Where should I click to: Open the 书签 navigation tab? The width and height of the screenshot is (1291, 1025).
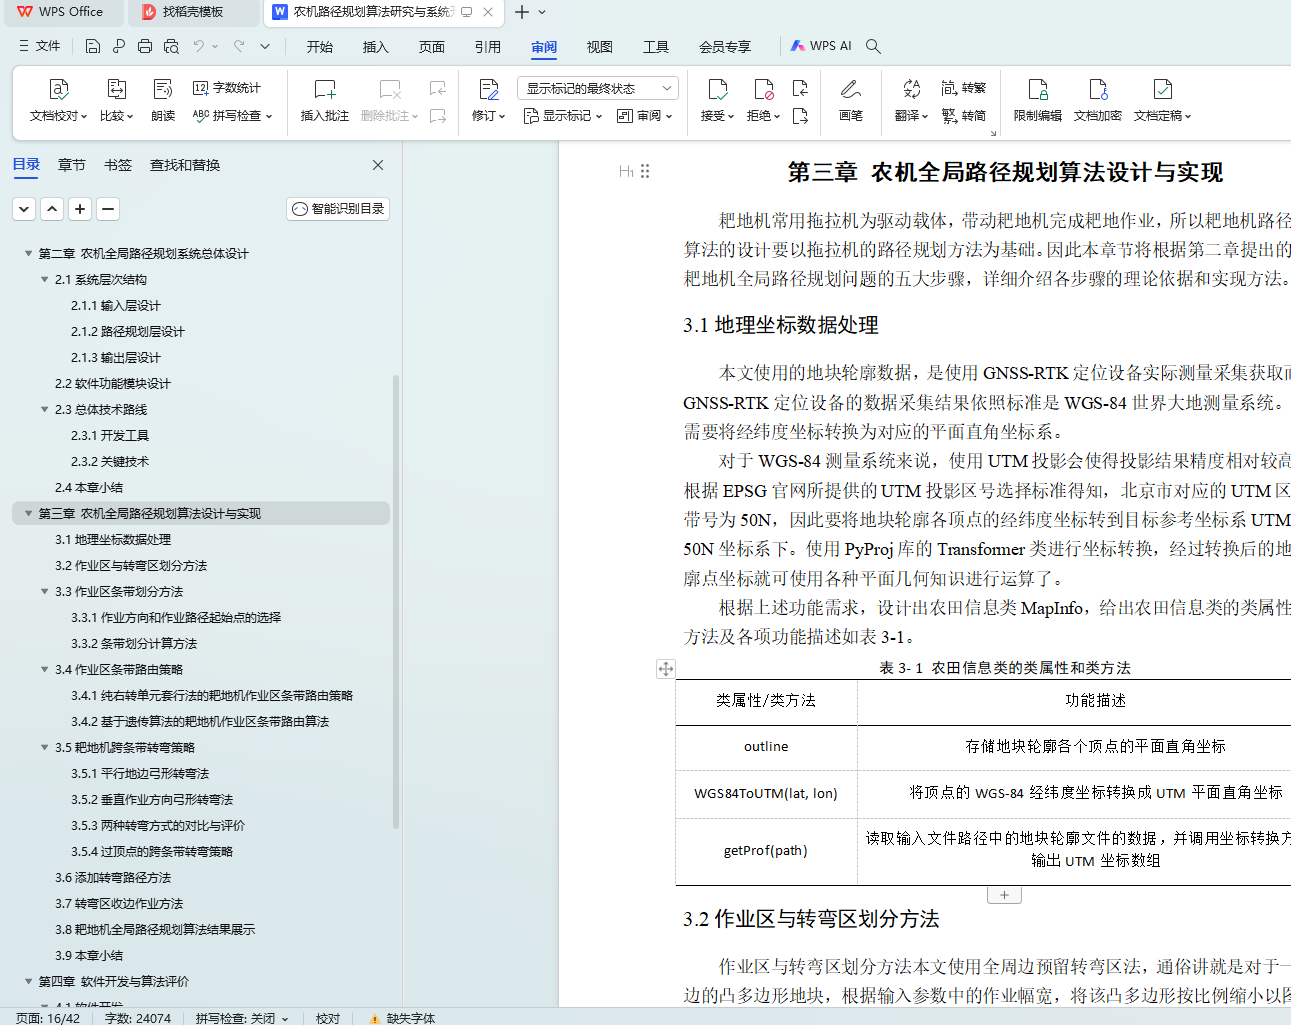[x=118, y=165]
